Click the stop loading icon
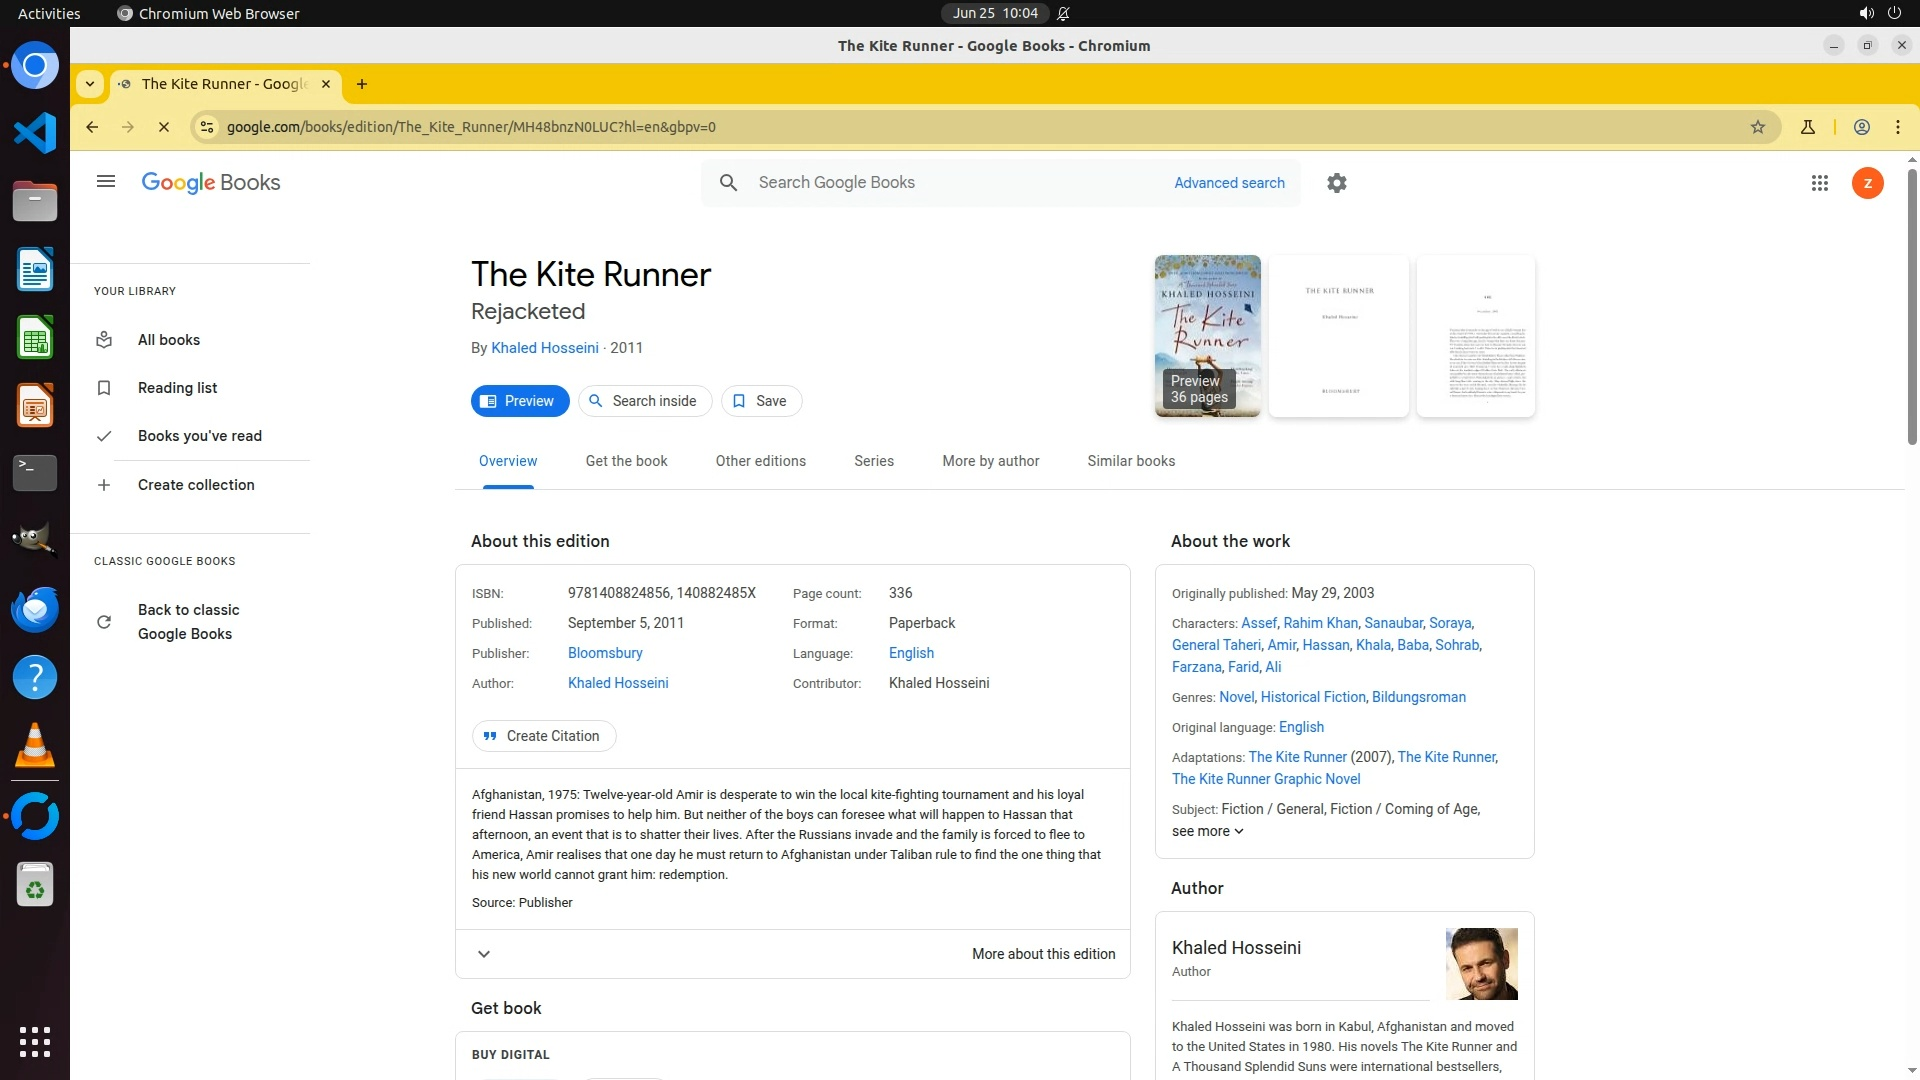The image size is (1920, 1080). (164, 127)
